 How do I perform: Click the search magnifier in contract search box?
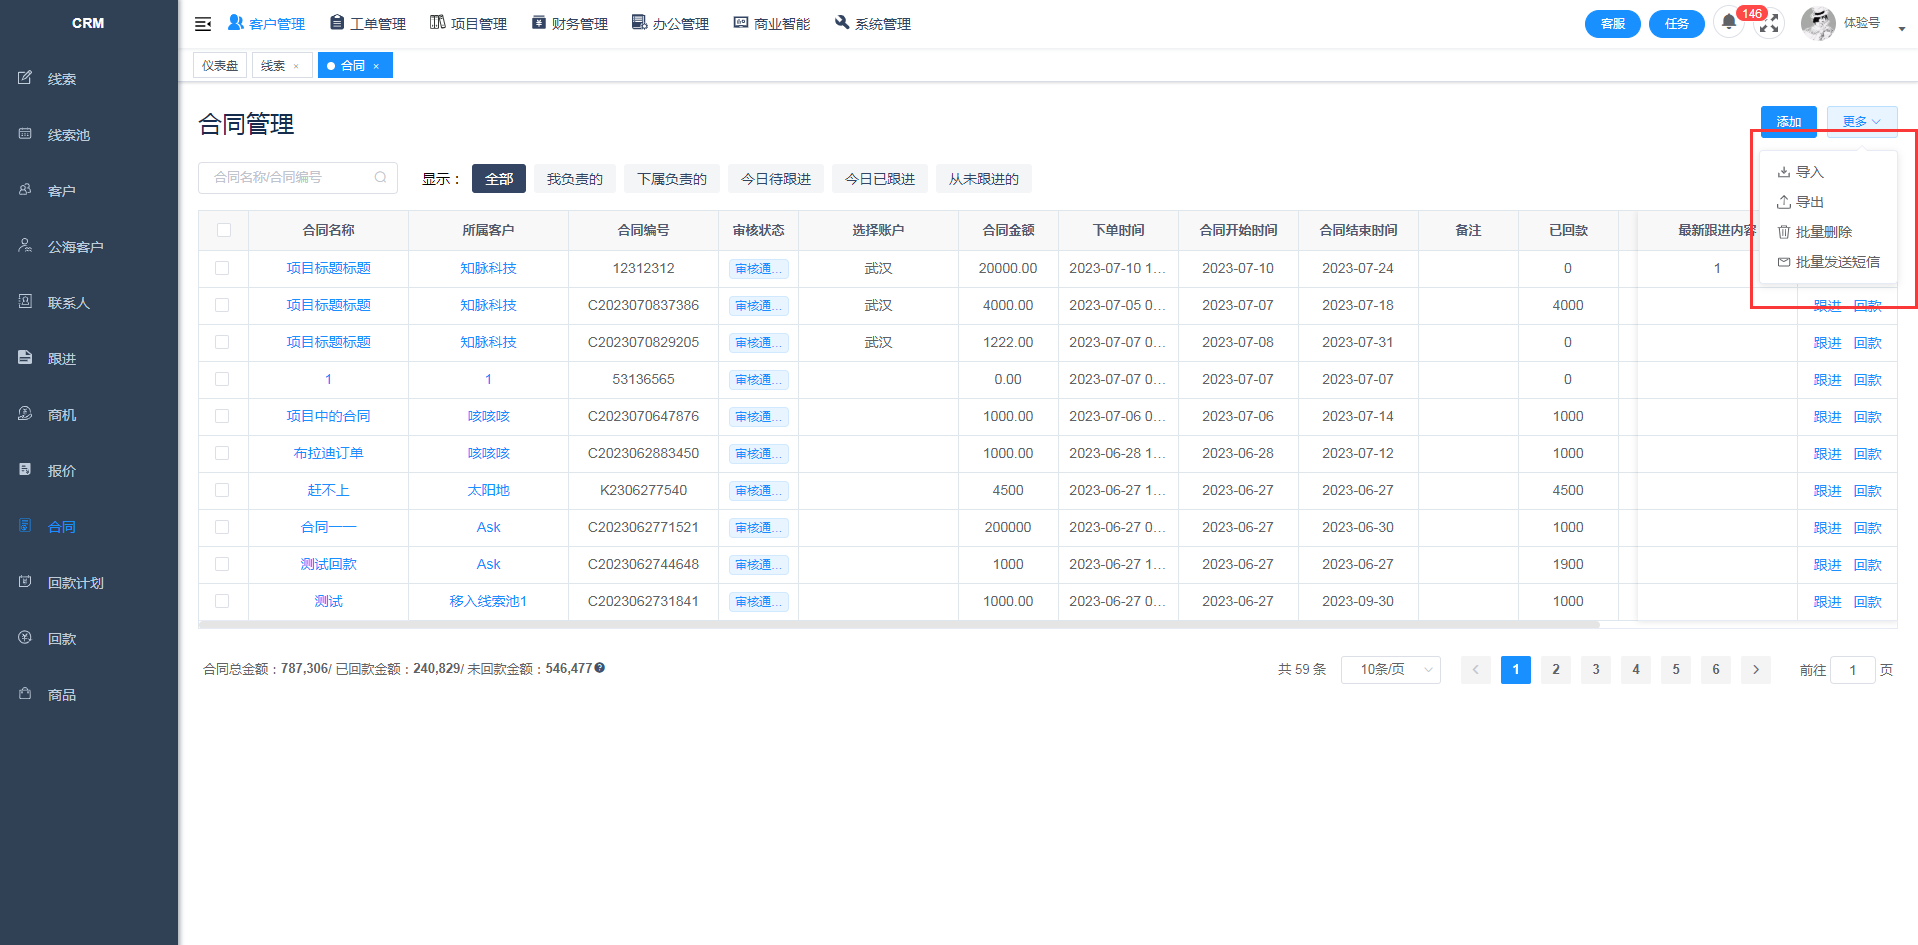coord(380,178)
